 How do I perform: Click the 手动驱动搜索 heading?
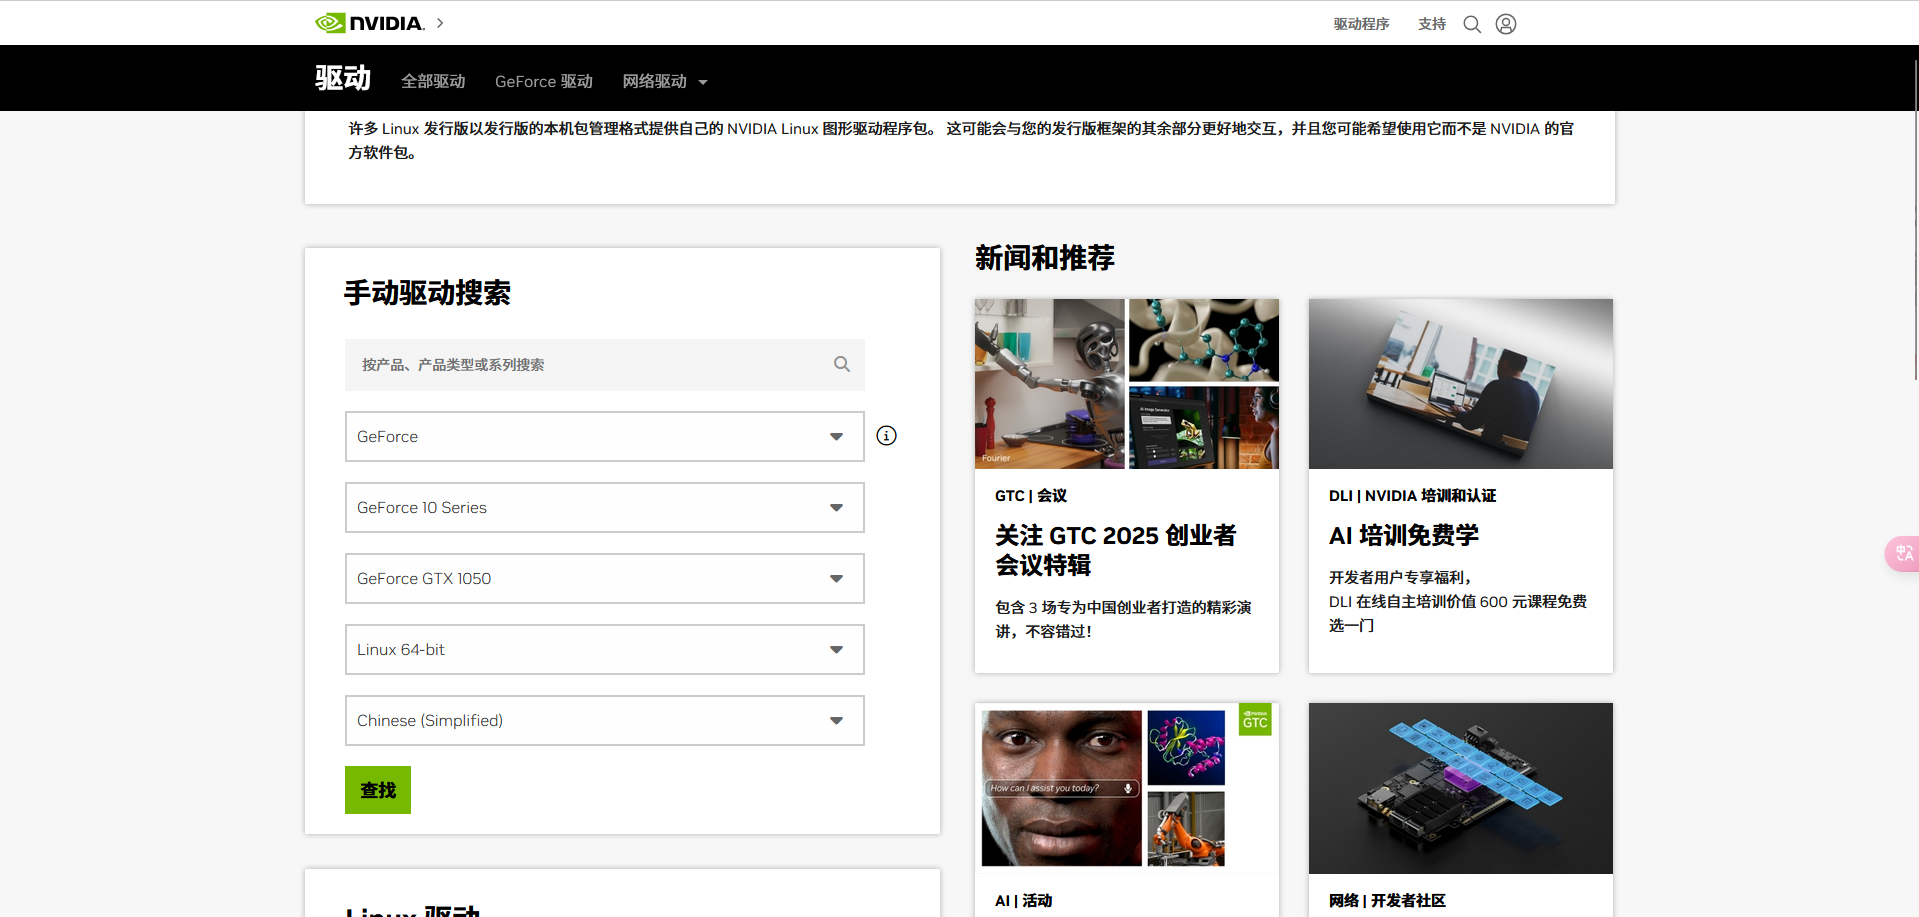427,293
